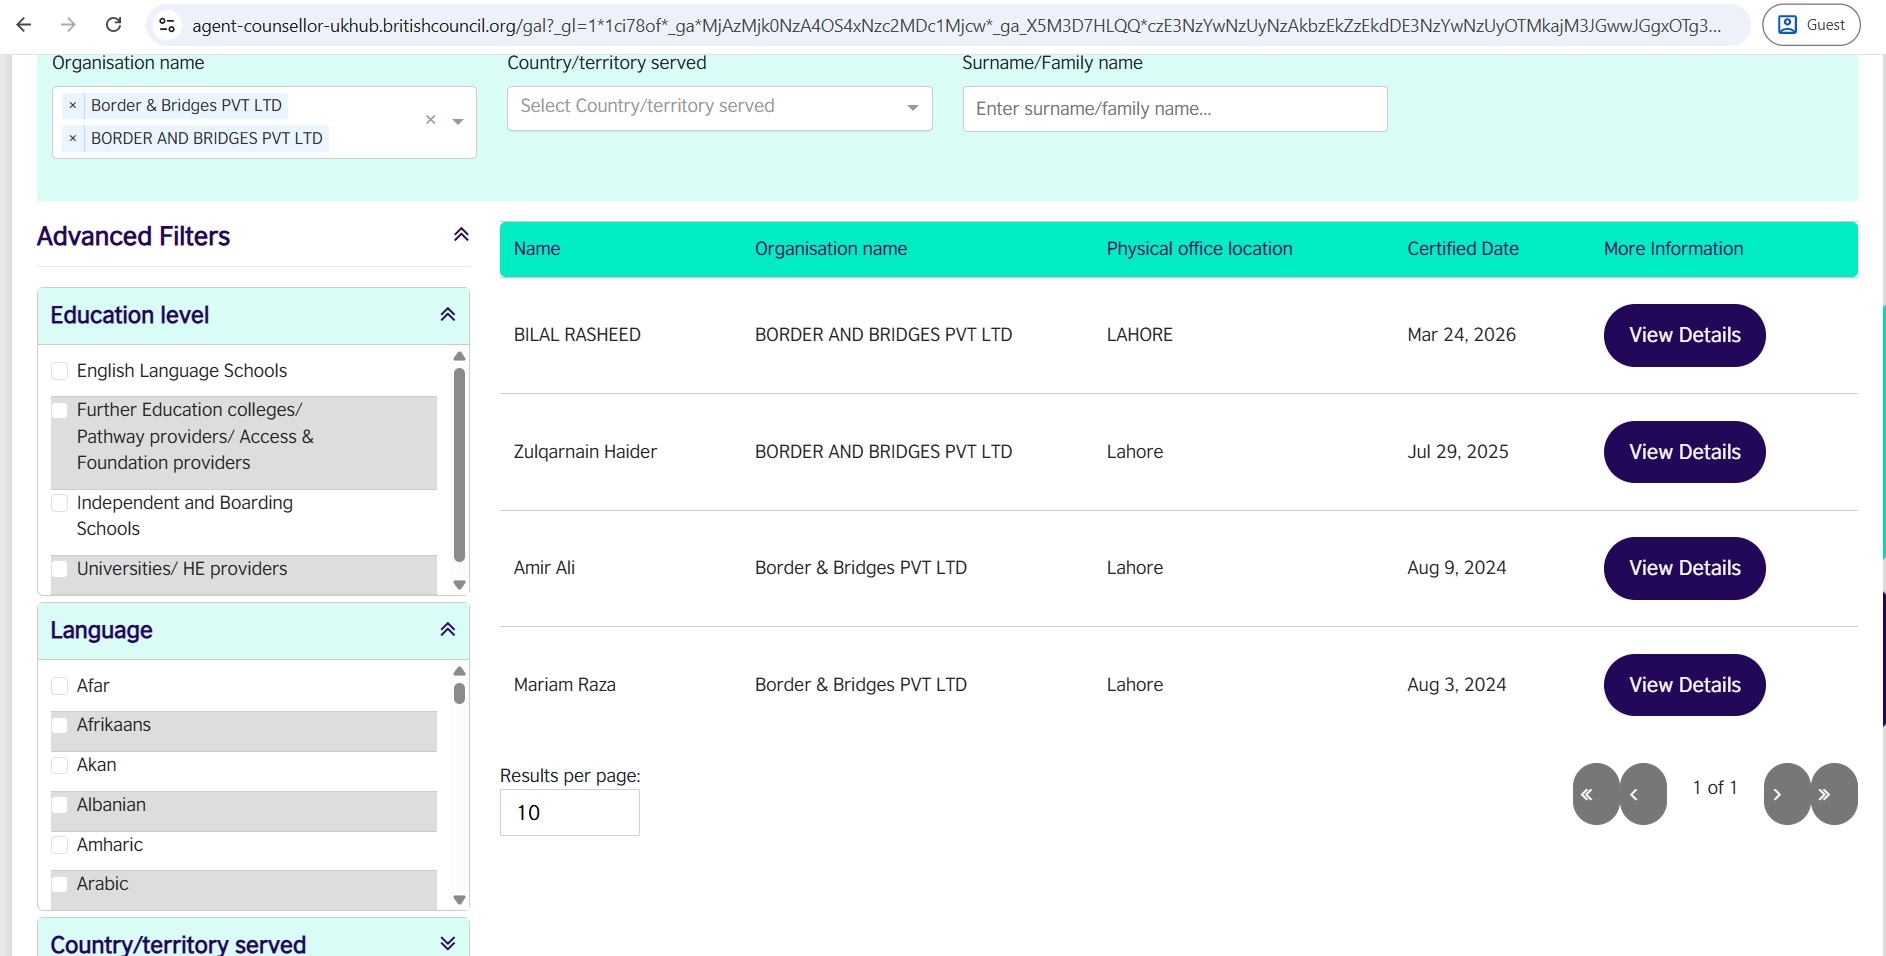Open the Country/territory served dropdown
This screenshot has width=1886, height=956.
point(719,108)
